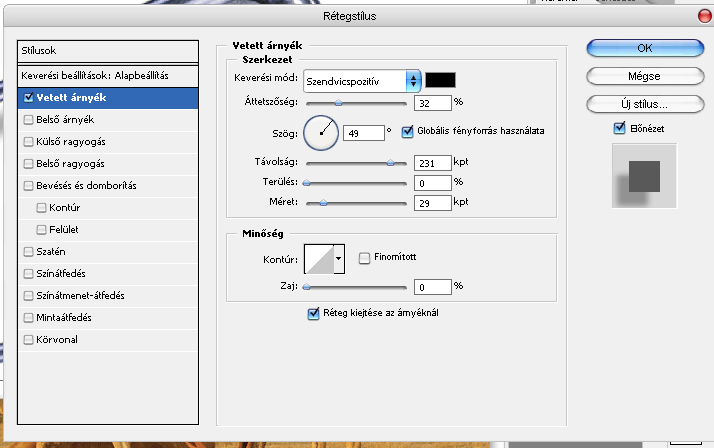Click the Új stílus... button
The height and width of the screenshot is (448, 714).
click(x=645, y=104)
